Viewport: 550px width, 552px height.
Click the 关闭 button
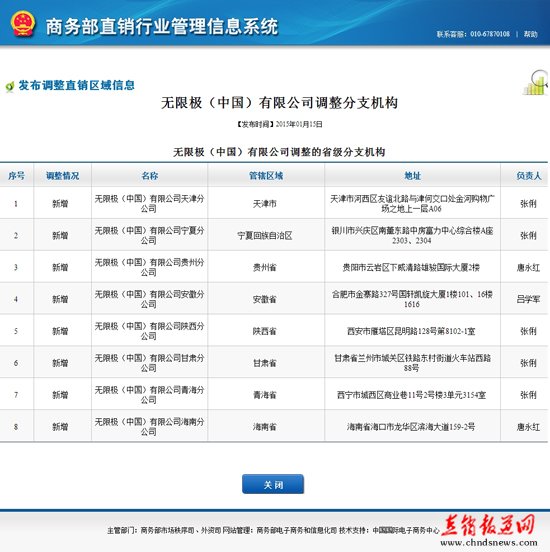(273, 484)
